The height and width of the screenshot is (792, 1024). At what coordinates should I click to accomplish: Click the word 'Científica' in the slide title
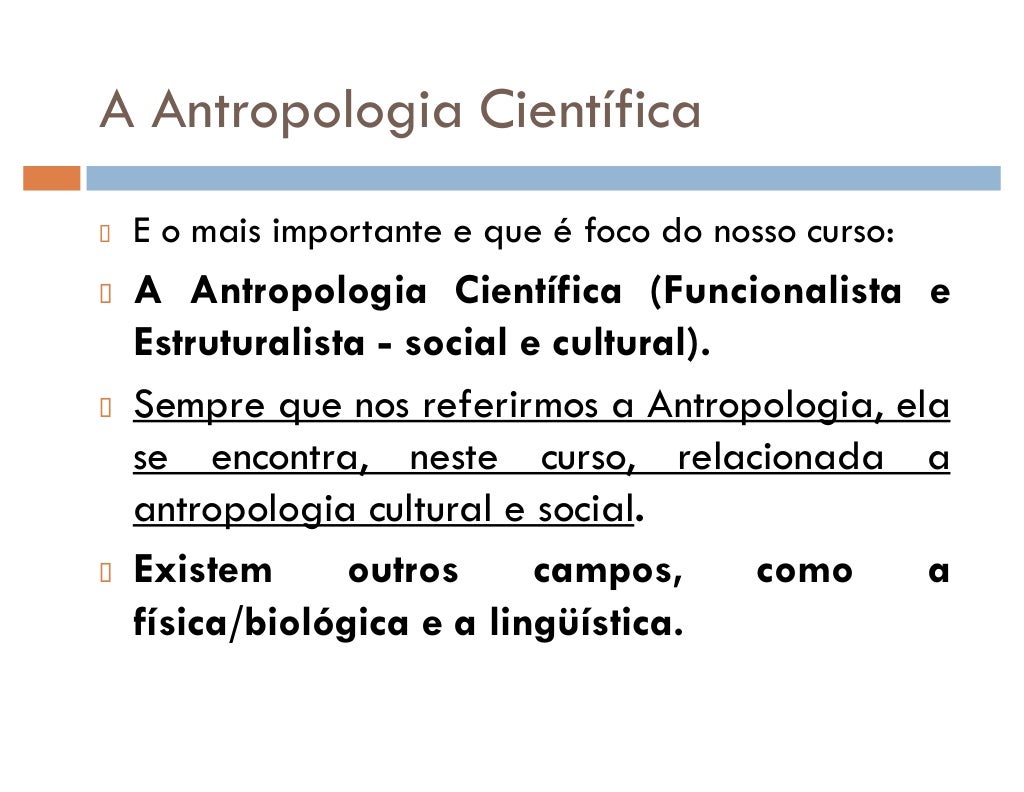[590, 110]
